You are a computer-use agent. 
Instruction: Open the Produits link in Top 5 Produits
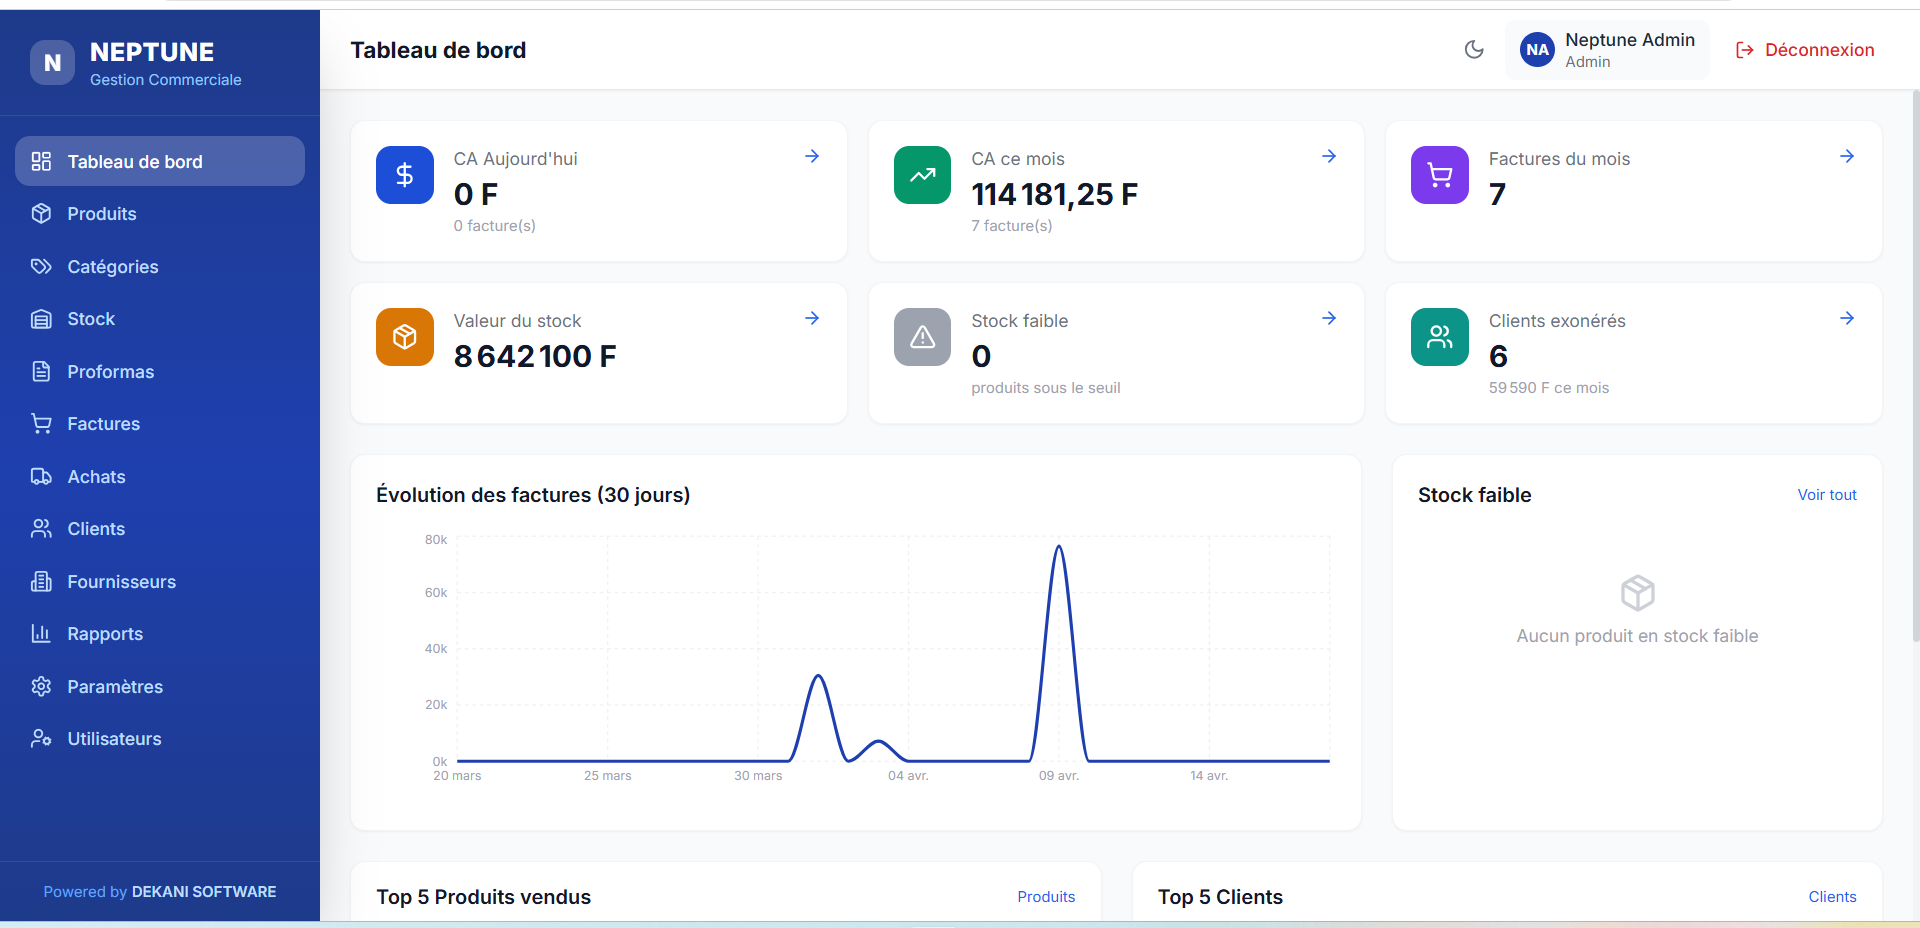tap(1045, 897)
